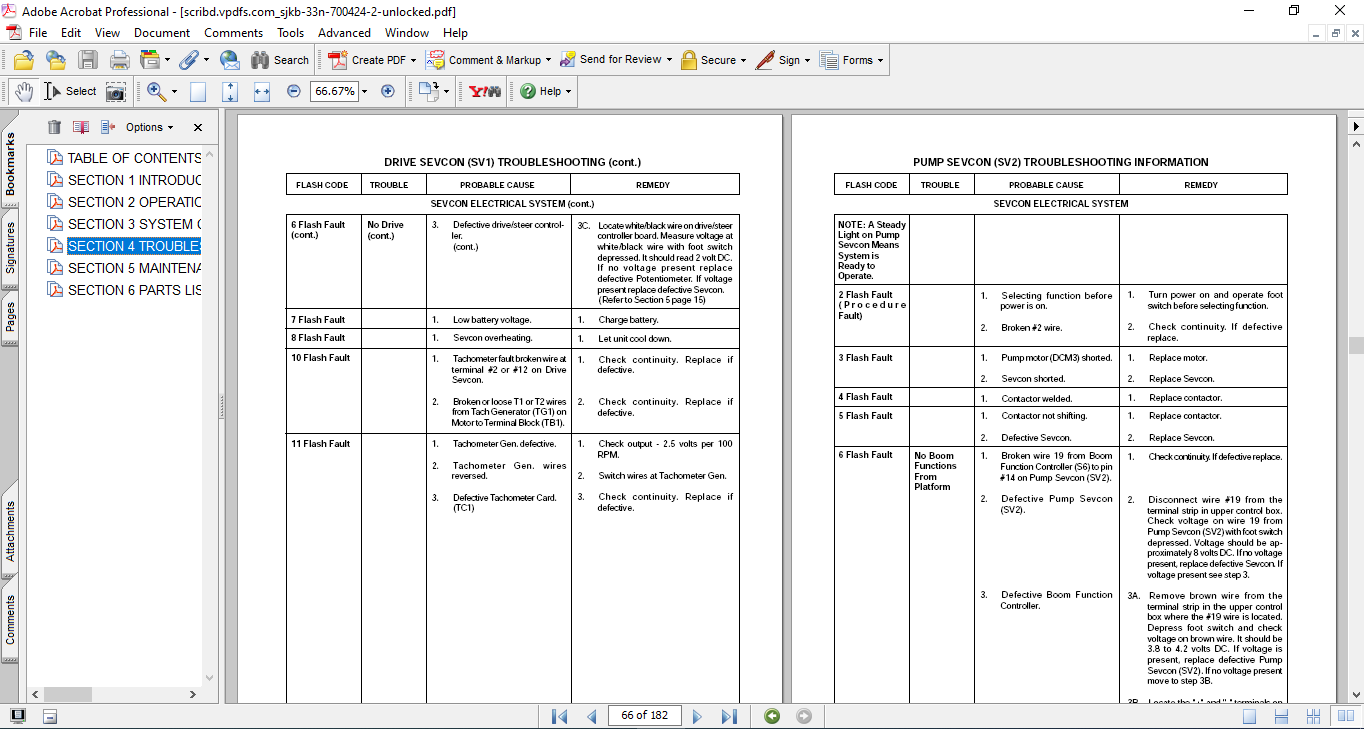Image resolution: width=1364 pixels, height=729 pixels.
Task: Click the Save file icon
Action: (88, 60)
